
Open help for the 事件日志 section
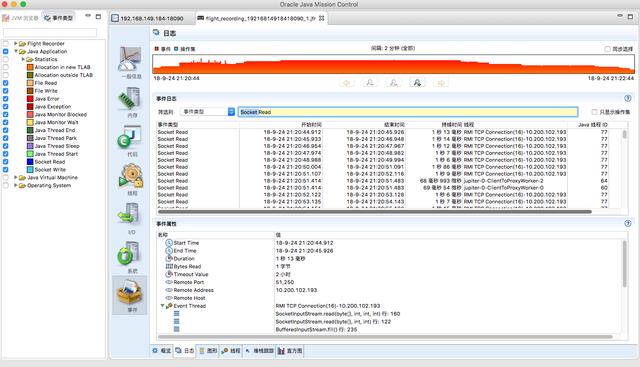(628, 98)
